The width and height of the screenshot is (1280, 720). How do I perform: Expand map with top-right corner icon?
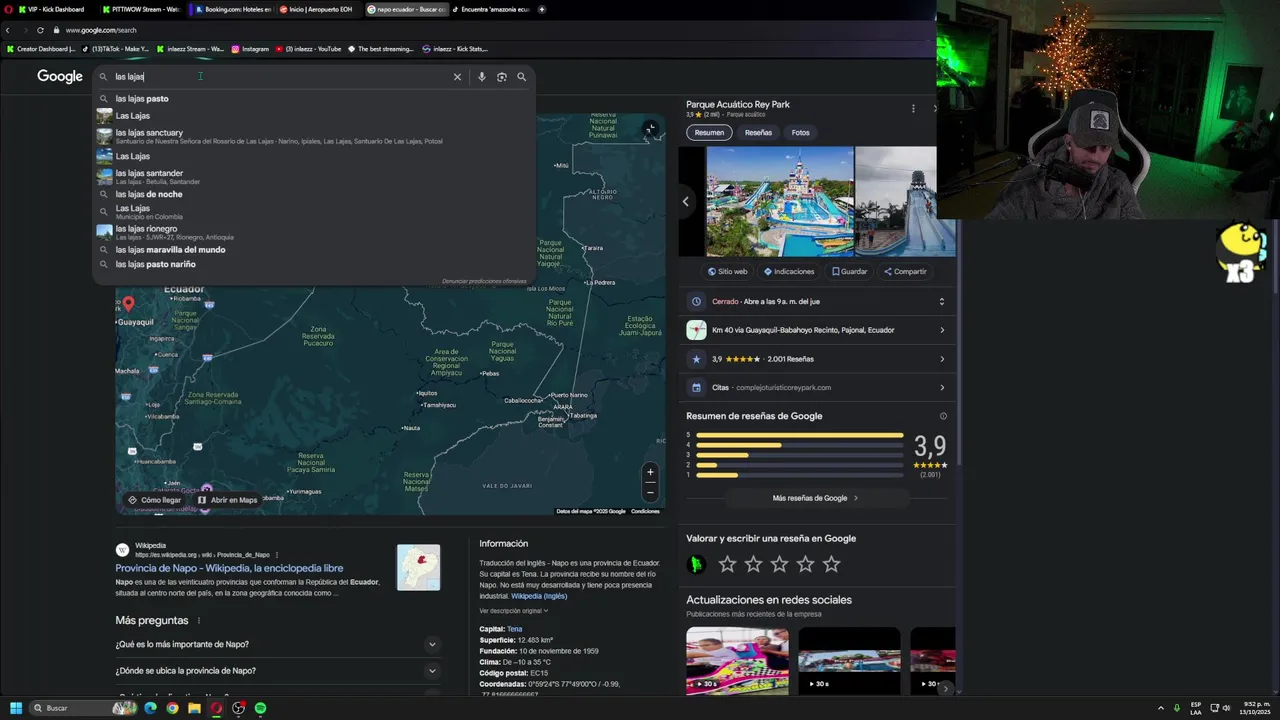coord(650,129)
